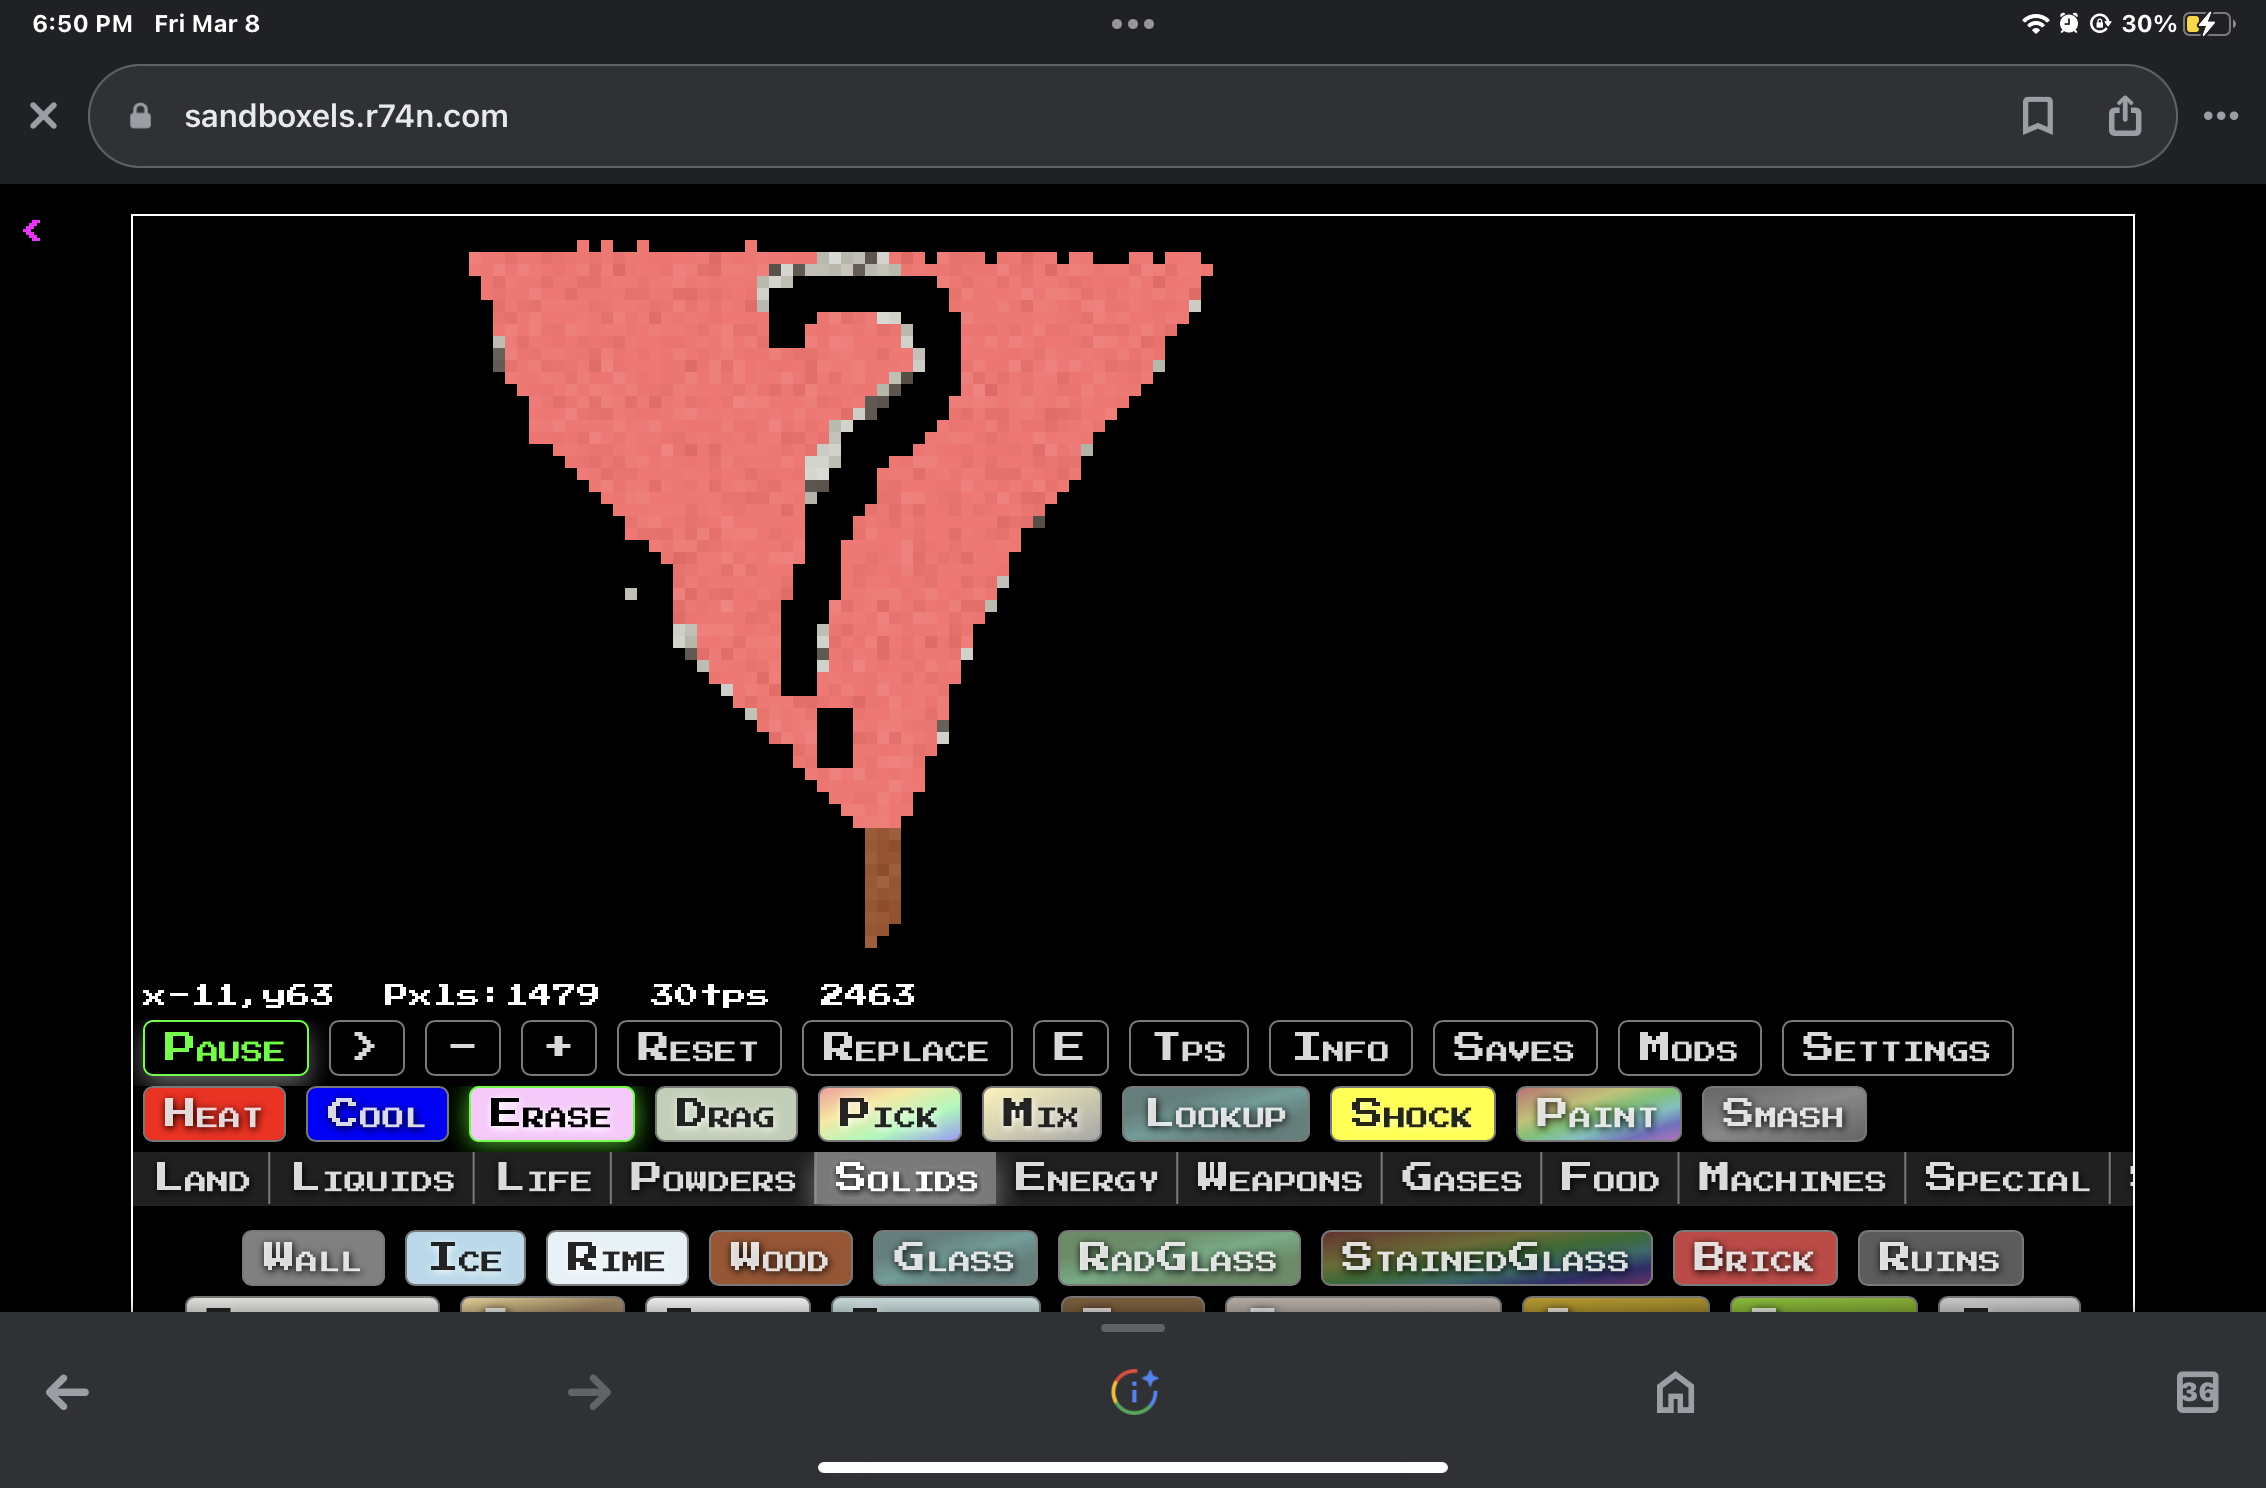This screenshot has height=1488, width=2266.
Task: Decrease brush size with minus button
Action: click(462, 1048)
